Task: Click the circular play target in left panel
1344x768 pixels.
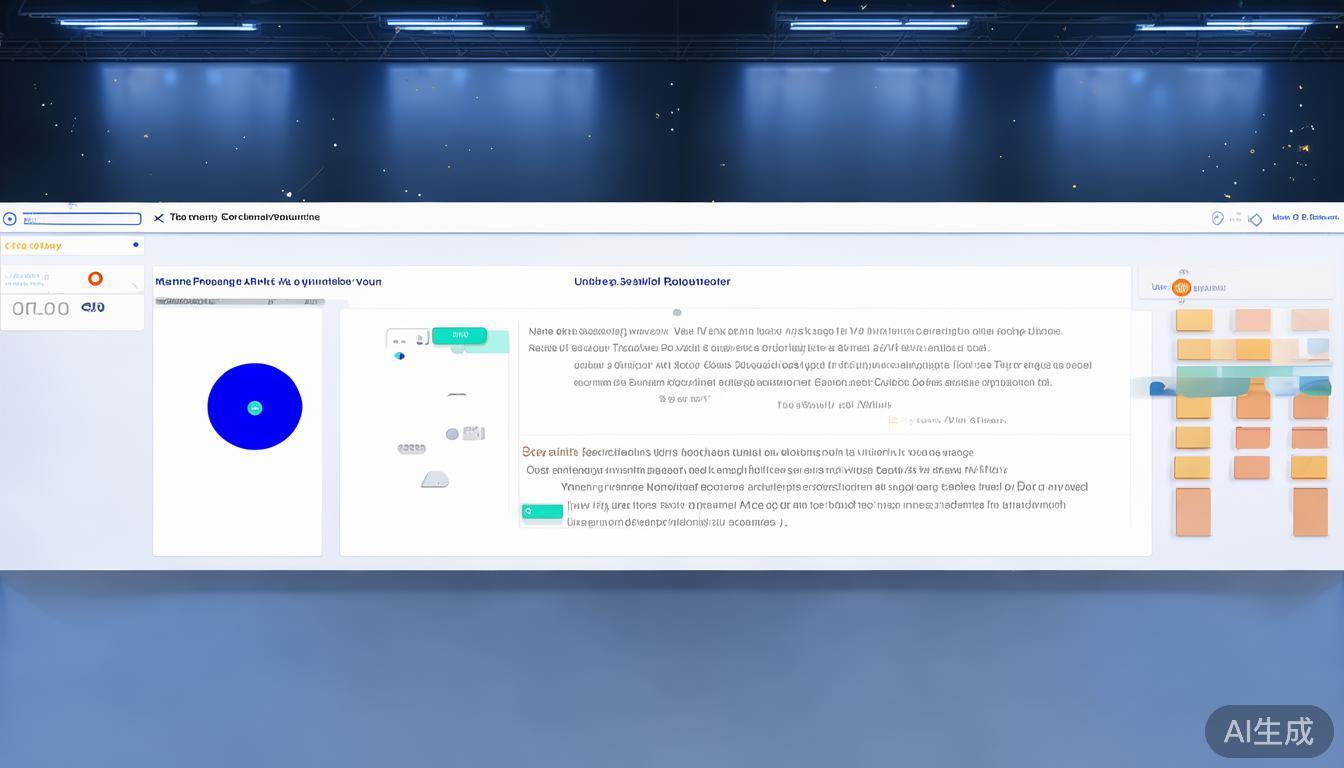Action: click(254, 406)
